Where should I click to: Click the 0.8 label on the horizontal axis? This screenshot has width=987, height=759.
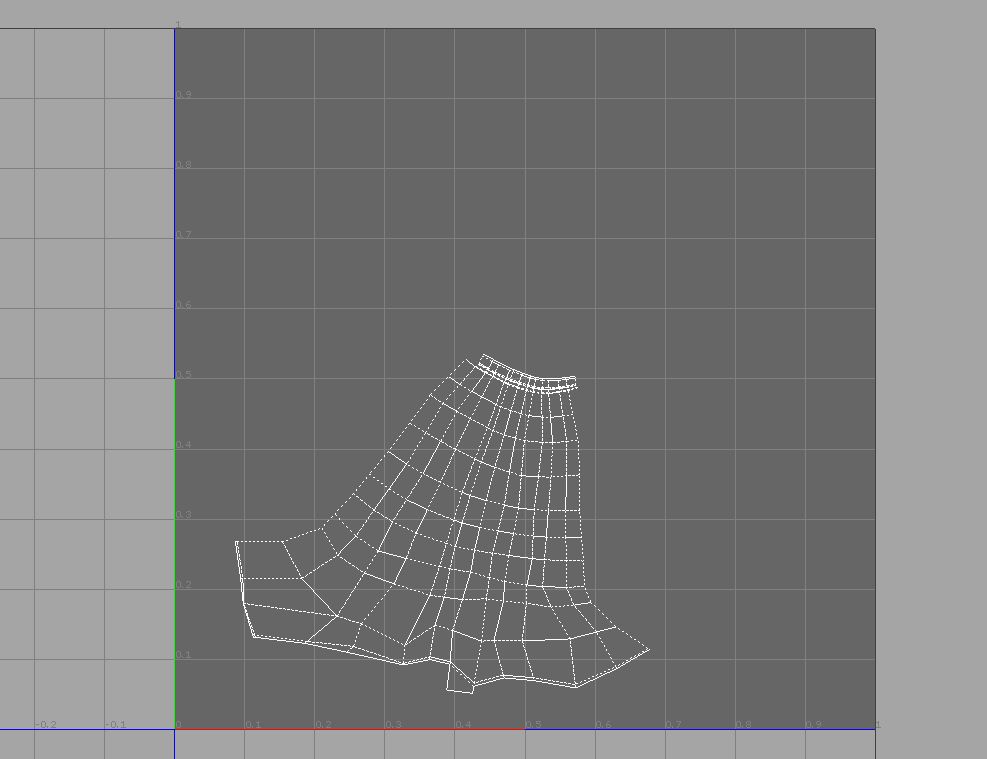tap(743, 724)
